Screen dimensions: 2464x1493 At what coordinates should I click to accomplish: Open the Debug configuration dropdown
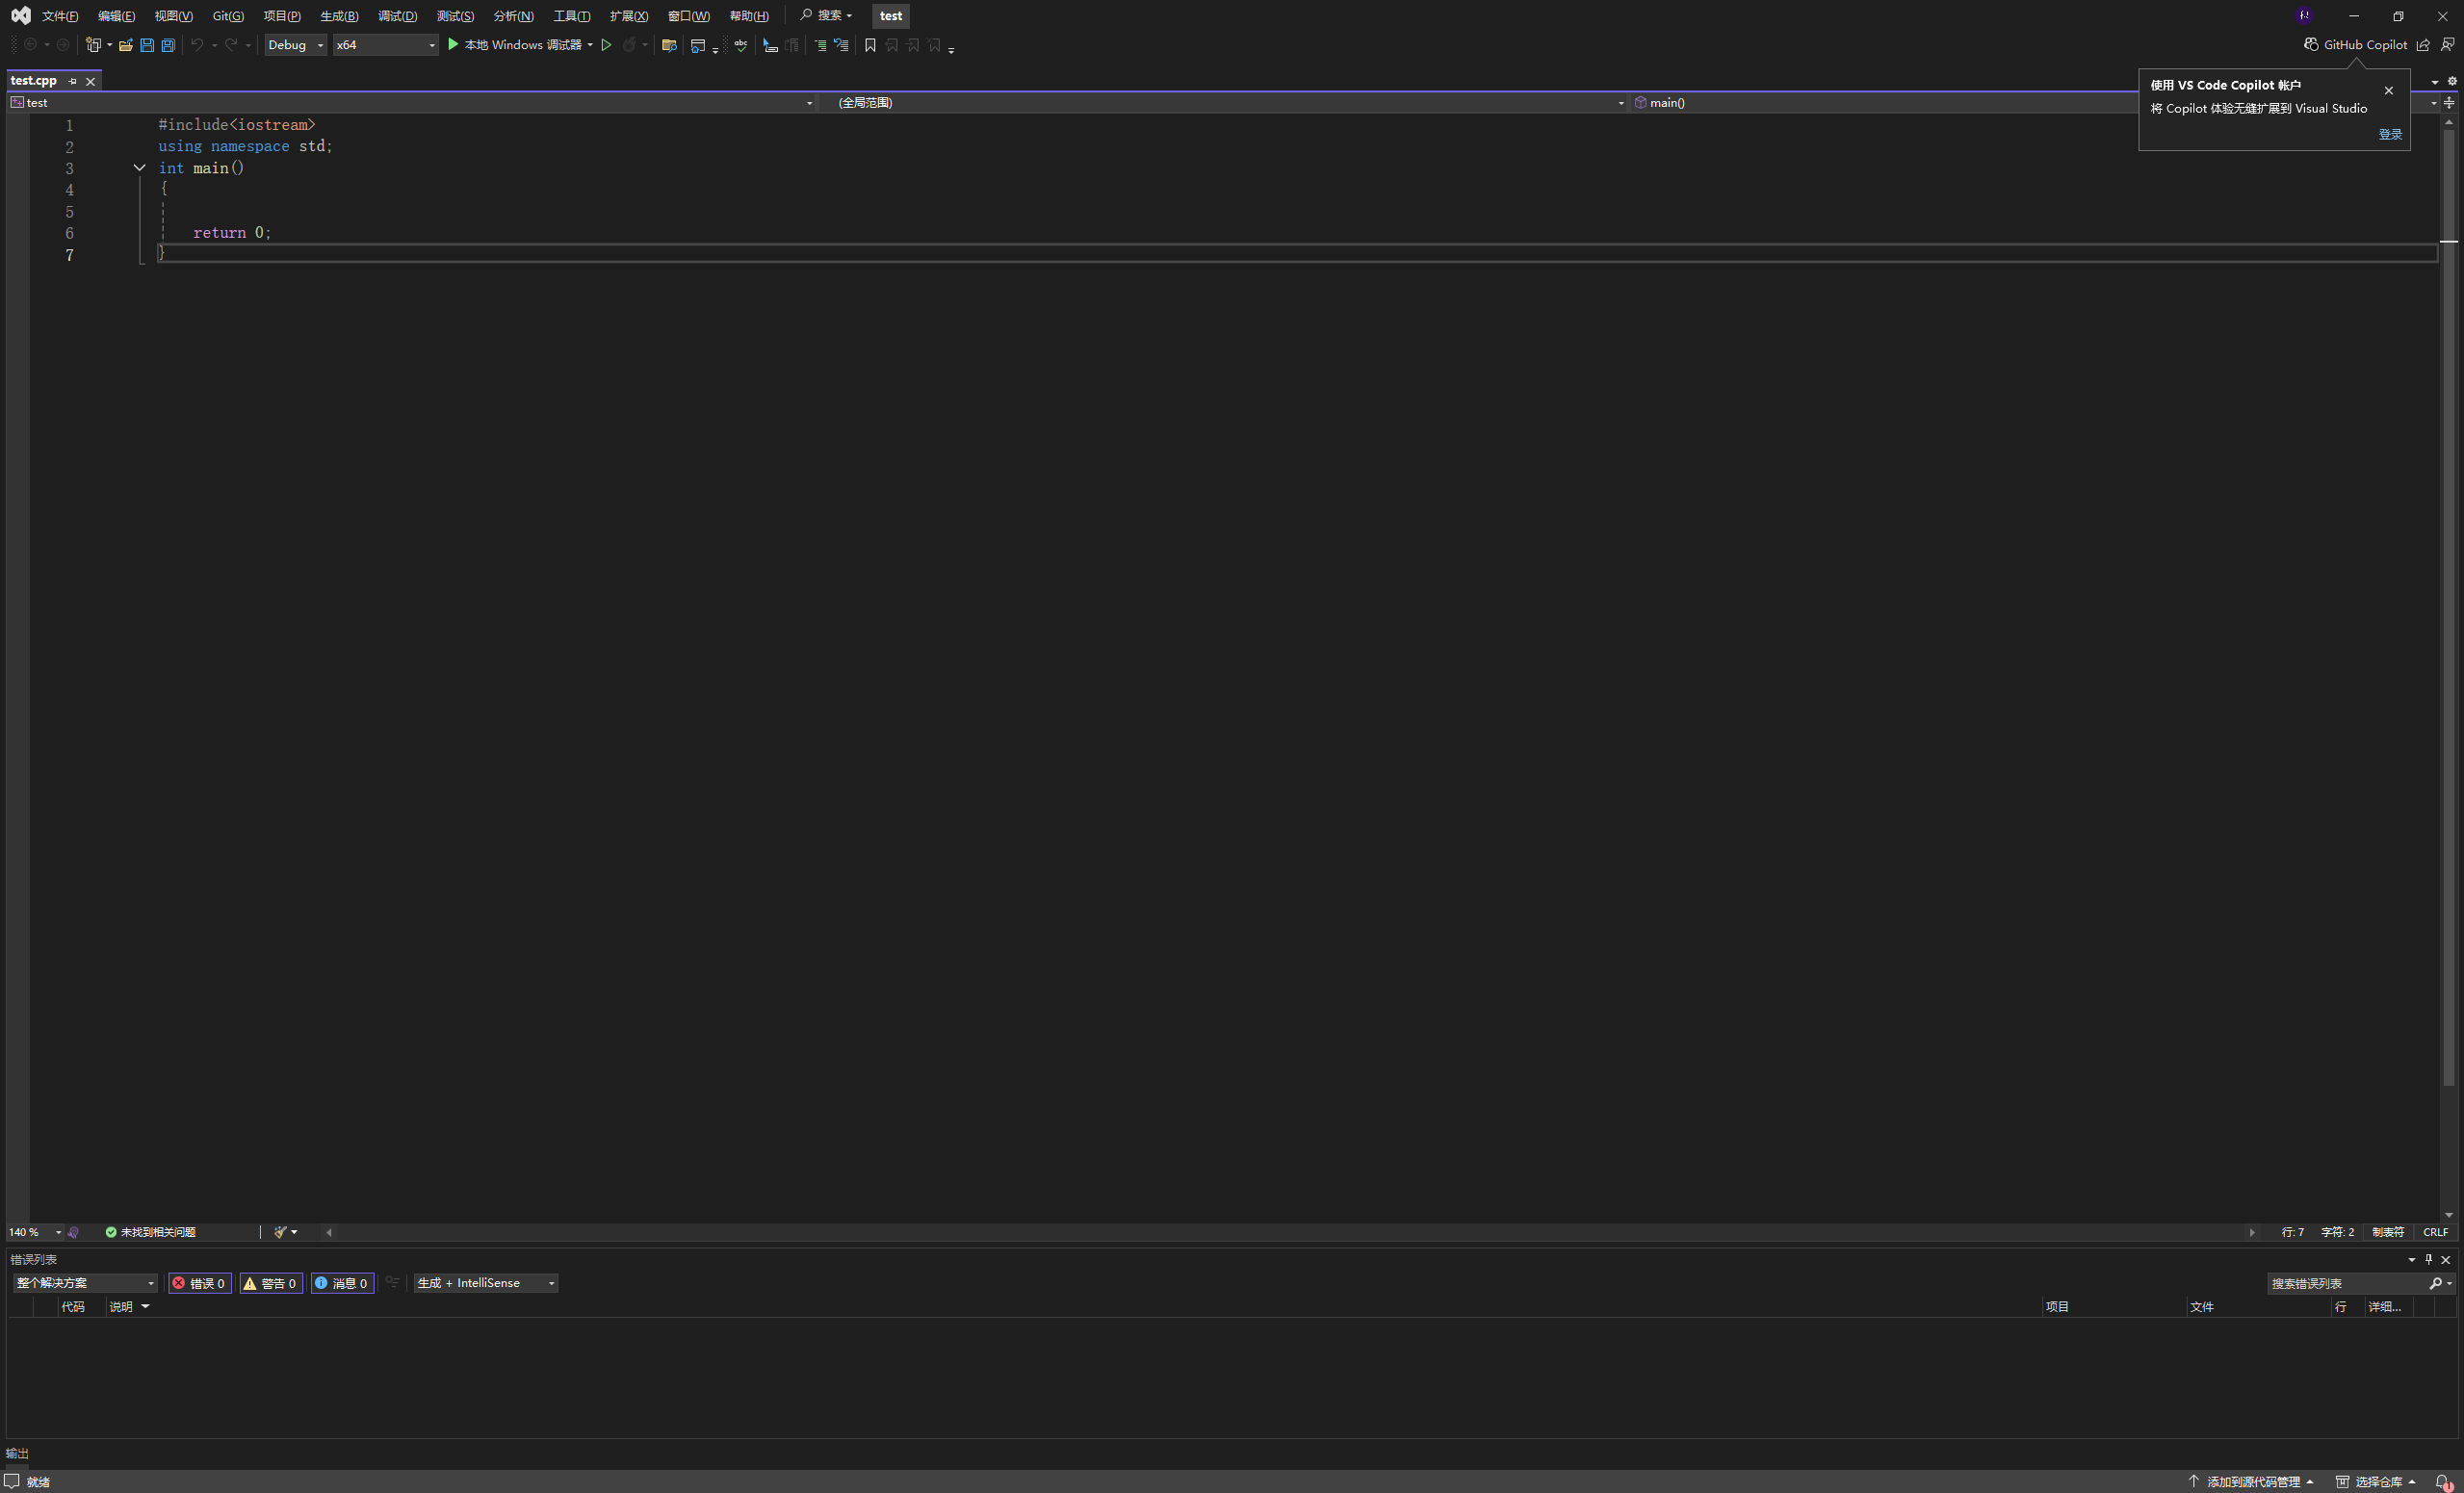pos(295,45)
